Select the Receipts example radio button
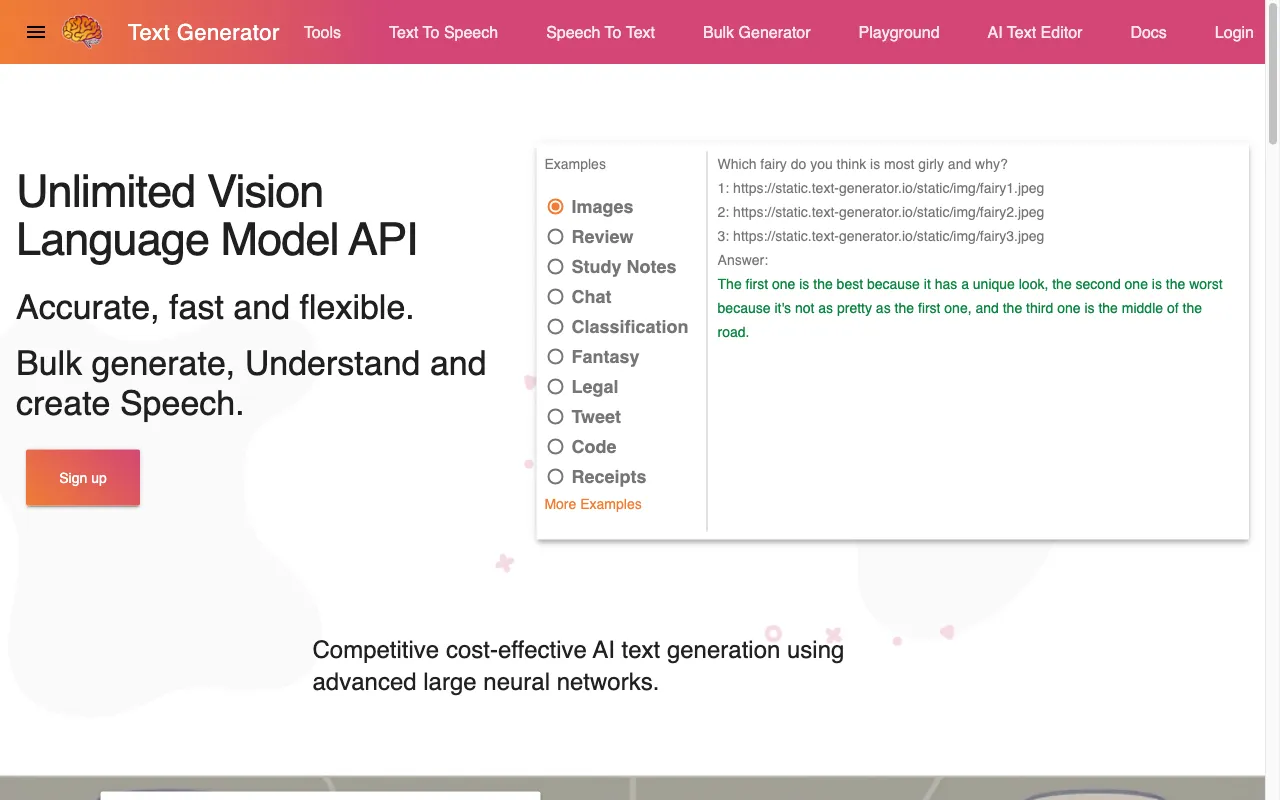Image resolution: width=1280 pixels, height=800 pixels. (x=556, y=477)
